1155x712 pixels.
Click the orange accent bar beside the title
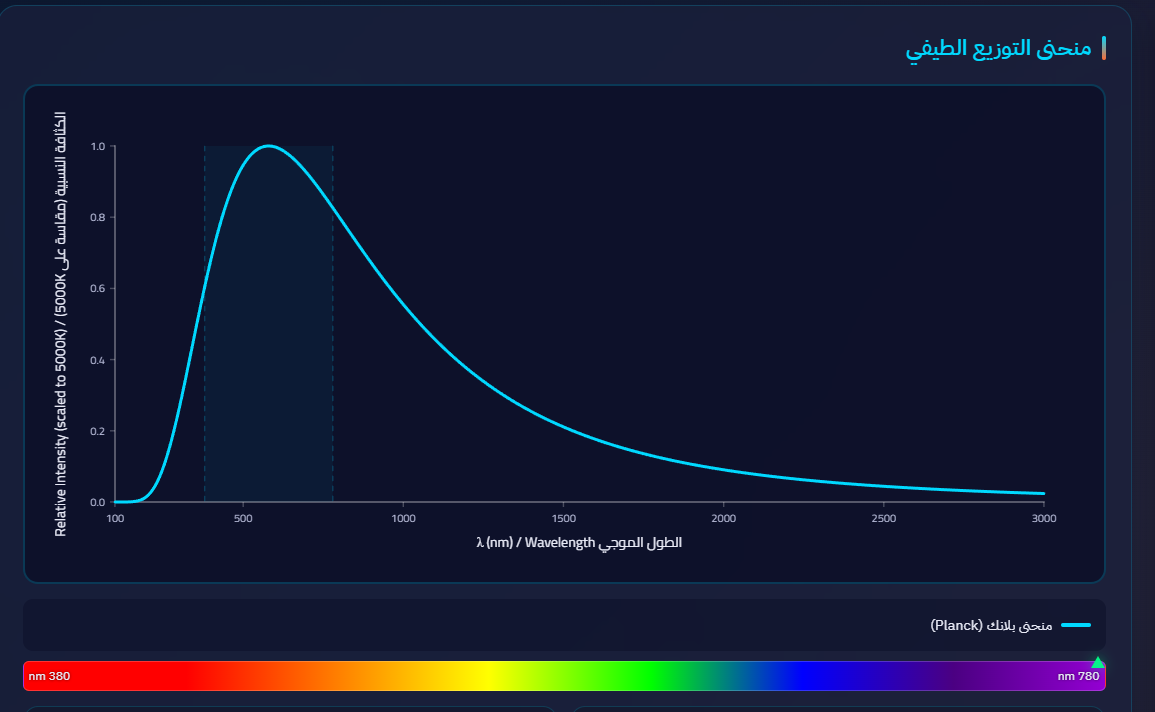pyautogui.click(x=1104, y=46)
